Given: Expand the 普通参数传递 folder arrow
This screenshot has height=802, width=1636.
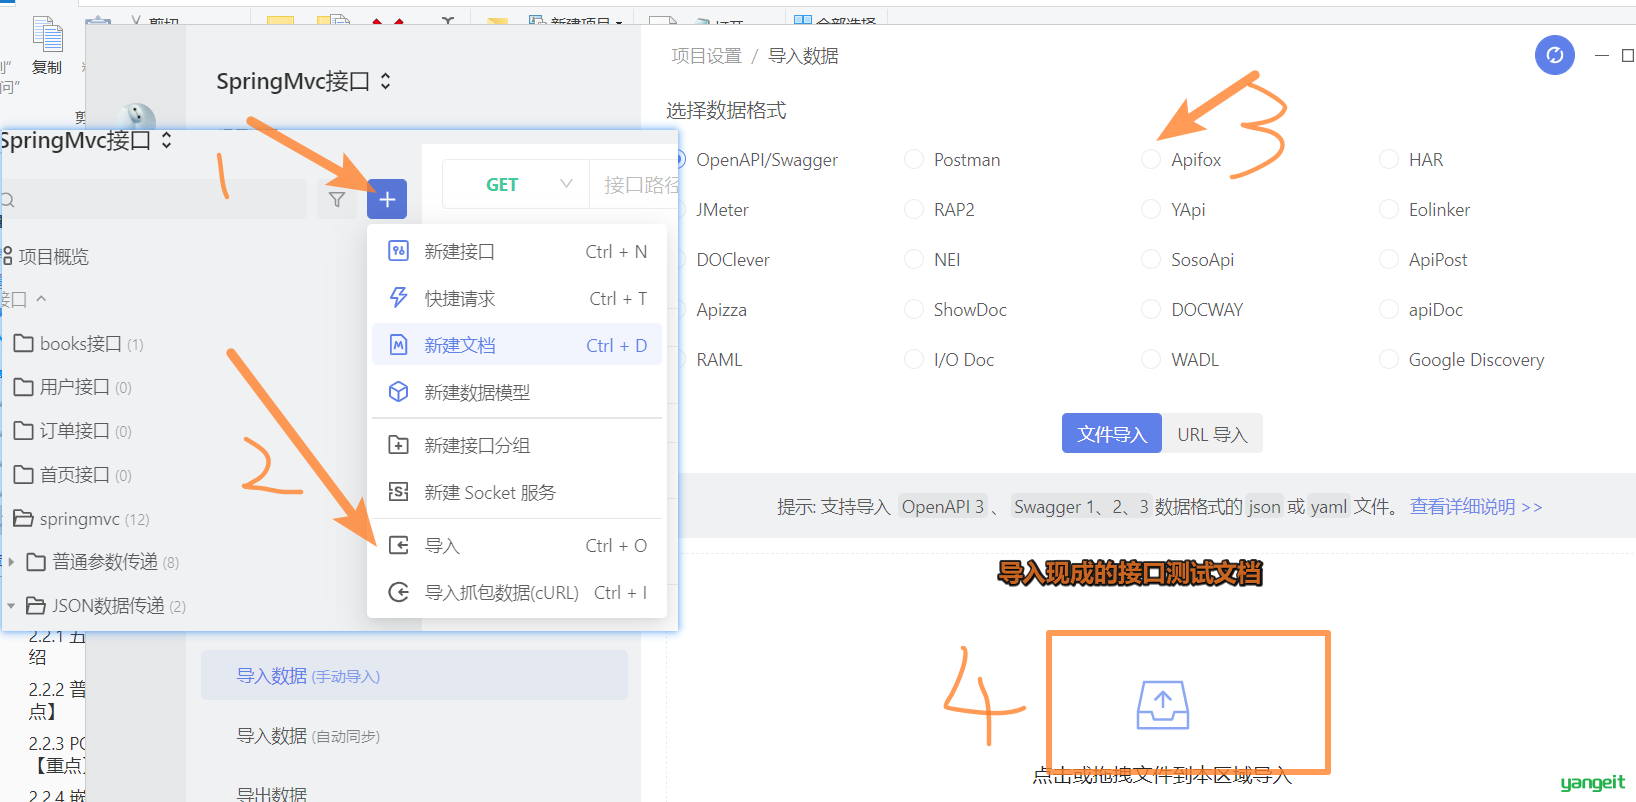Looking at the screenshot, I should pyautogui.click(x=11, y=562).
